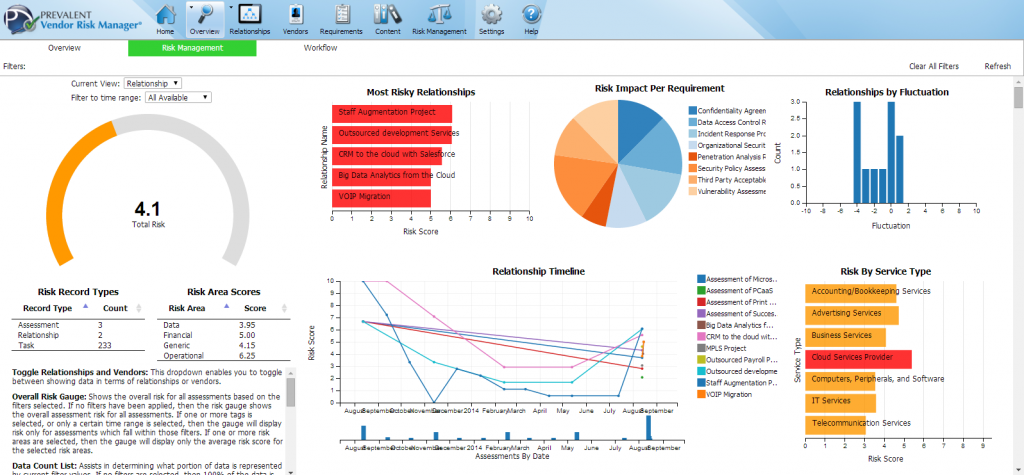1024x475 pixels.
Task: Switch to the Workflow tab
Action: pyautogui.click(x=320, y=48)
